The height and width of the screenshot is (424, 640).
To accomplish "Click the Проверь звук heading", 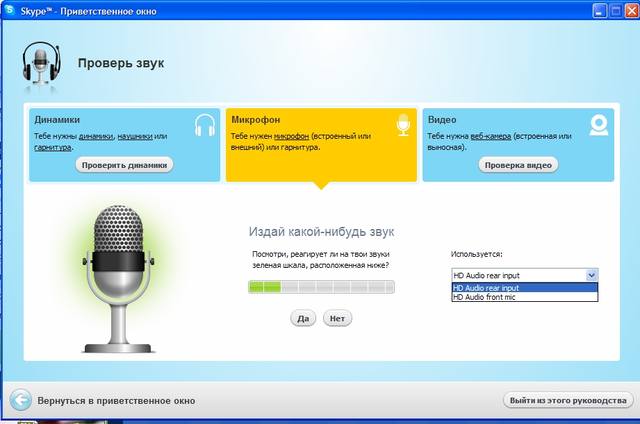I will 121,63.
